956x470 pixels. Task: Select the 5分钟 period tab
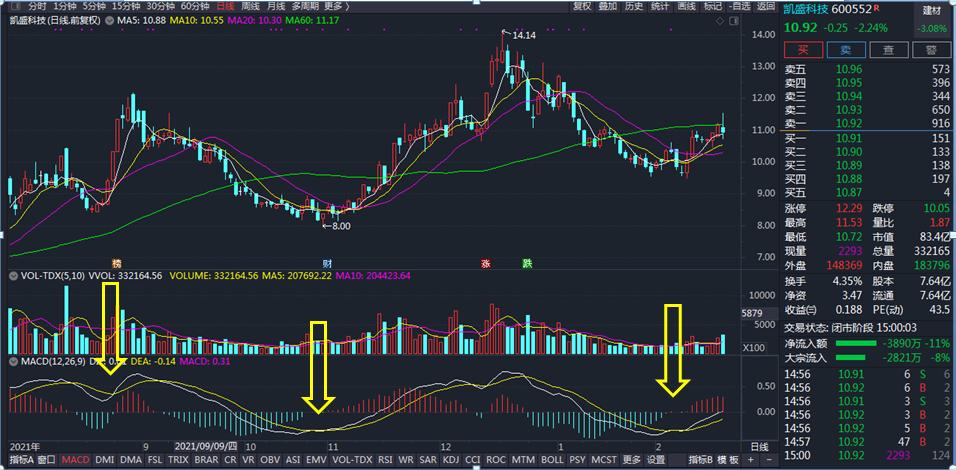click(94, 6)
